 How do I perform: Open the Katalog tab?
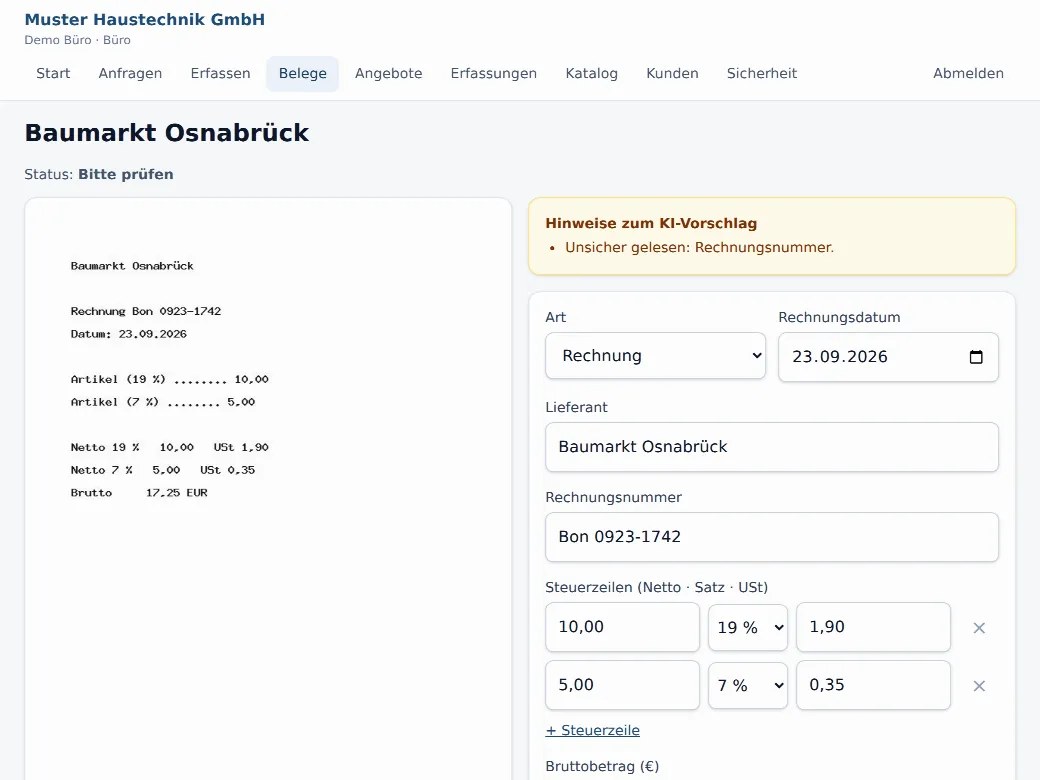coord(592,74)
